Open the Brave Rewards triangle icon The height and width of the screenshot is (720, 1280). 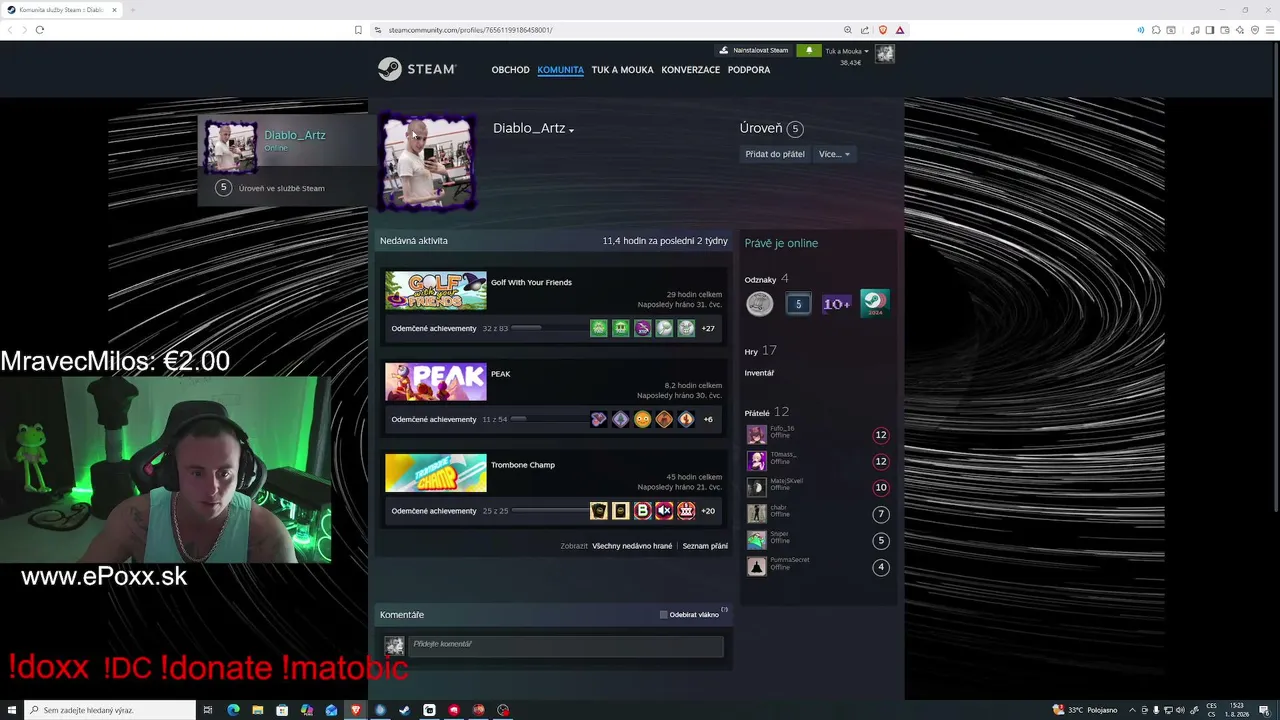click(x=900, y=30)
